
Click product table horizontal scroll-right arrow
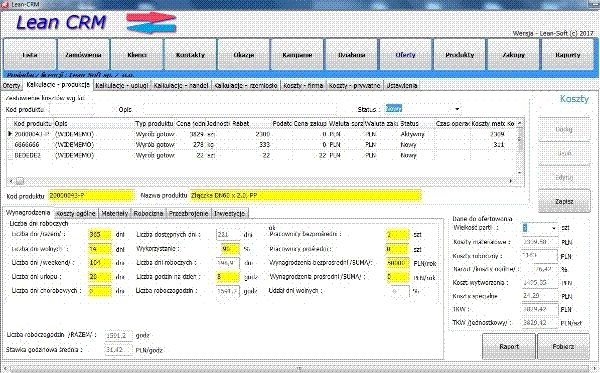(510, 181)
